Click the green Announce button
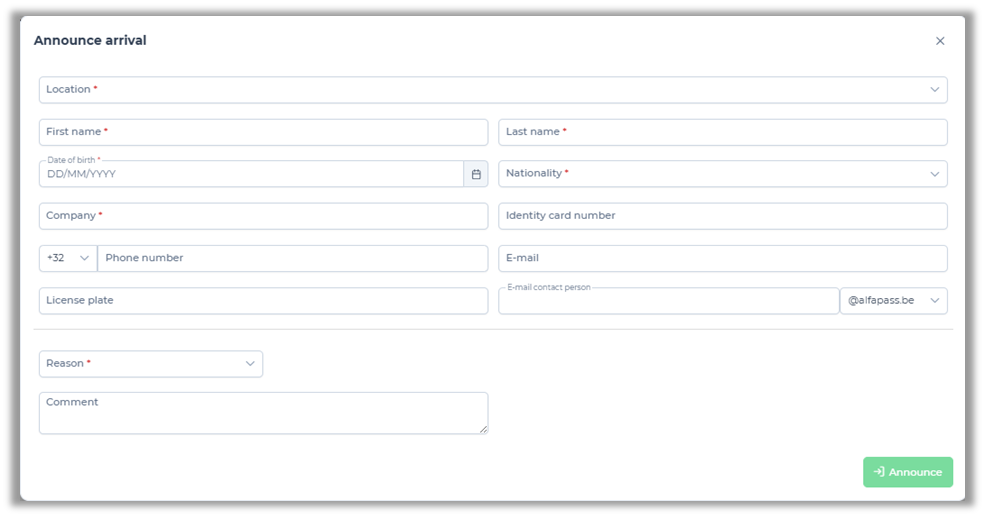985x517 pixels. pyautogui.click(x=907, y=472)
